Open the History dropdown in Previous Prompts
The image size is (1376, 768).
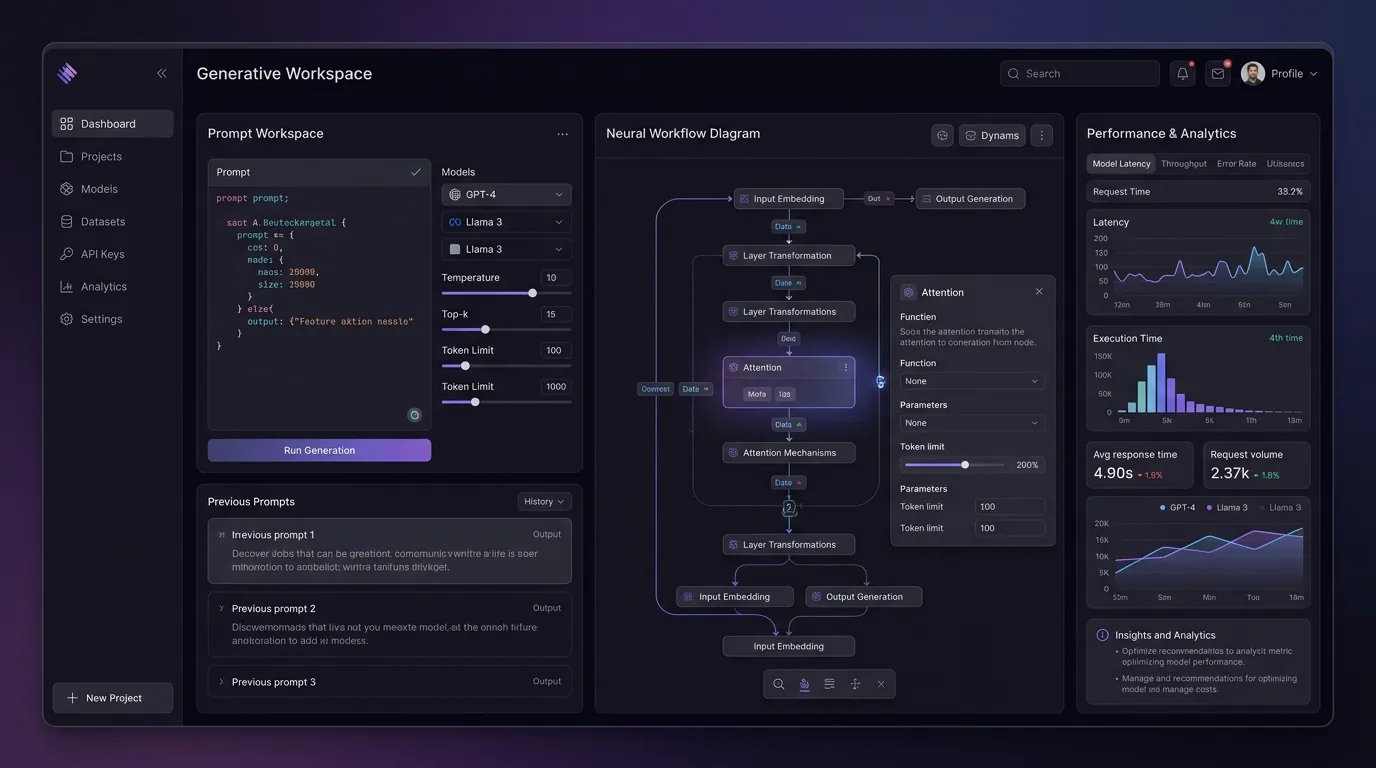pyautogui.click(x=544, y=502)
